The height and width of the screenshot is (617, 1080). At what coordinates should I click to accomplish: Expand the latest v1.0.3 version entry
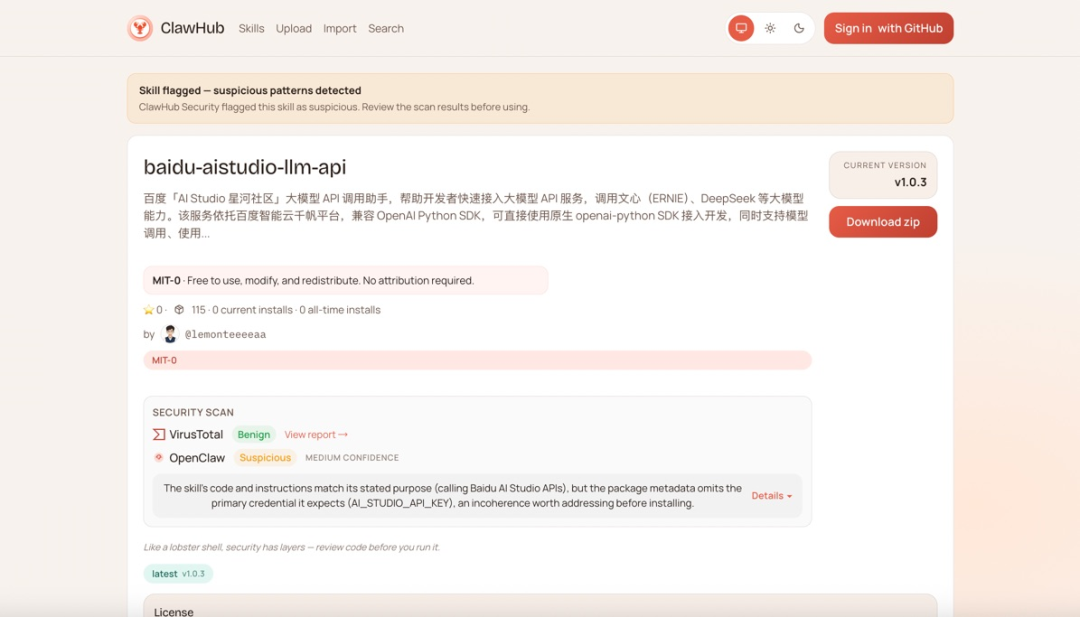(178, 573)
